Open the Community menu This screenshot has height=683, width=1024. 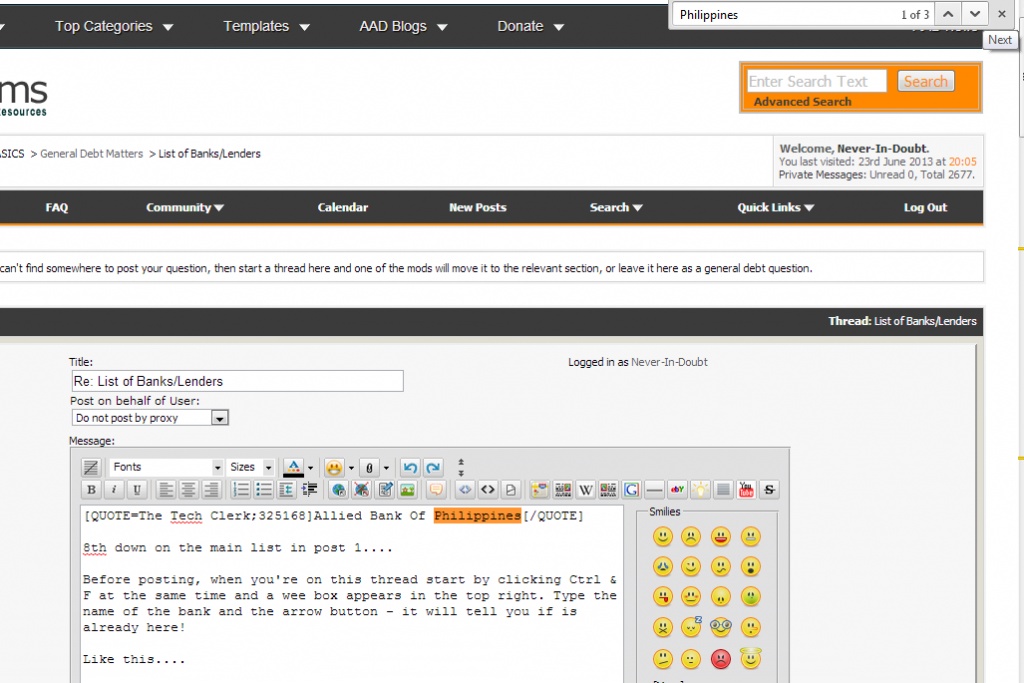pos(184,208)
